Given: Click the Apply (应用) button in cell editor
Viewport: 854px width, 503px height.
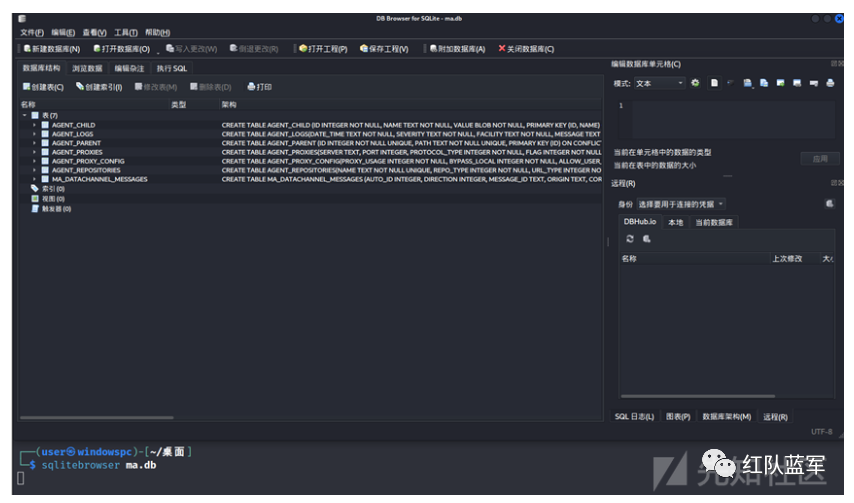Looking at the screenshot, I should [820, 159].
